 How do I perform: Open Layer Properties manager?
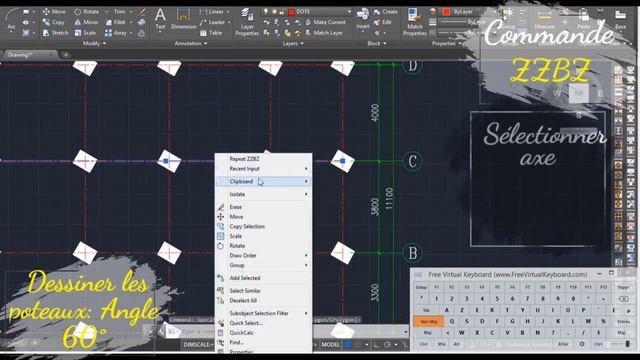pyautogui.click(x=247, y=22)
